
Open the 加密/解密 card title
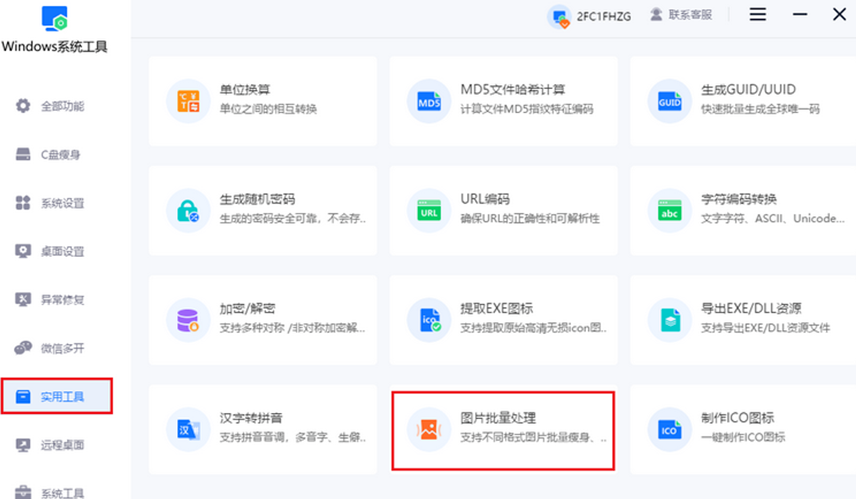[x=247, y=308]
